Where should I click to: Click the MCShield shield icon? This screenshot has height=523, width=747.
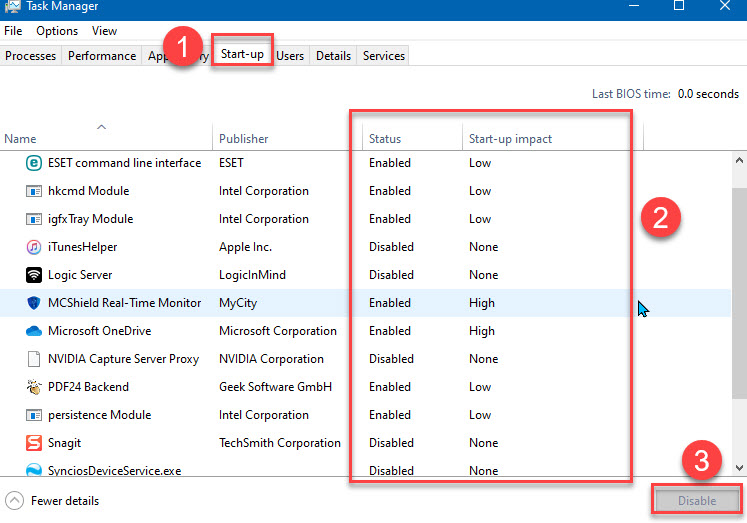(x=33, y=303)
